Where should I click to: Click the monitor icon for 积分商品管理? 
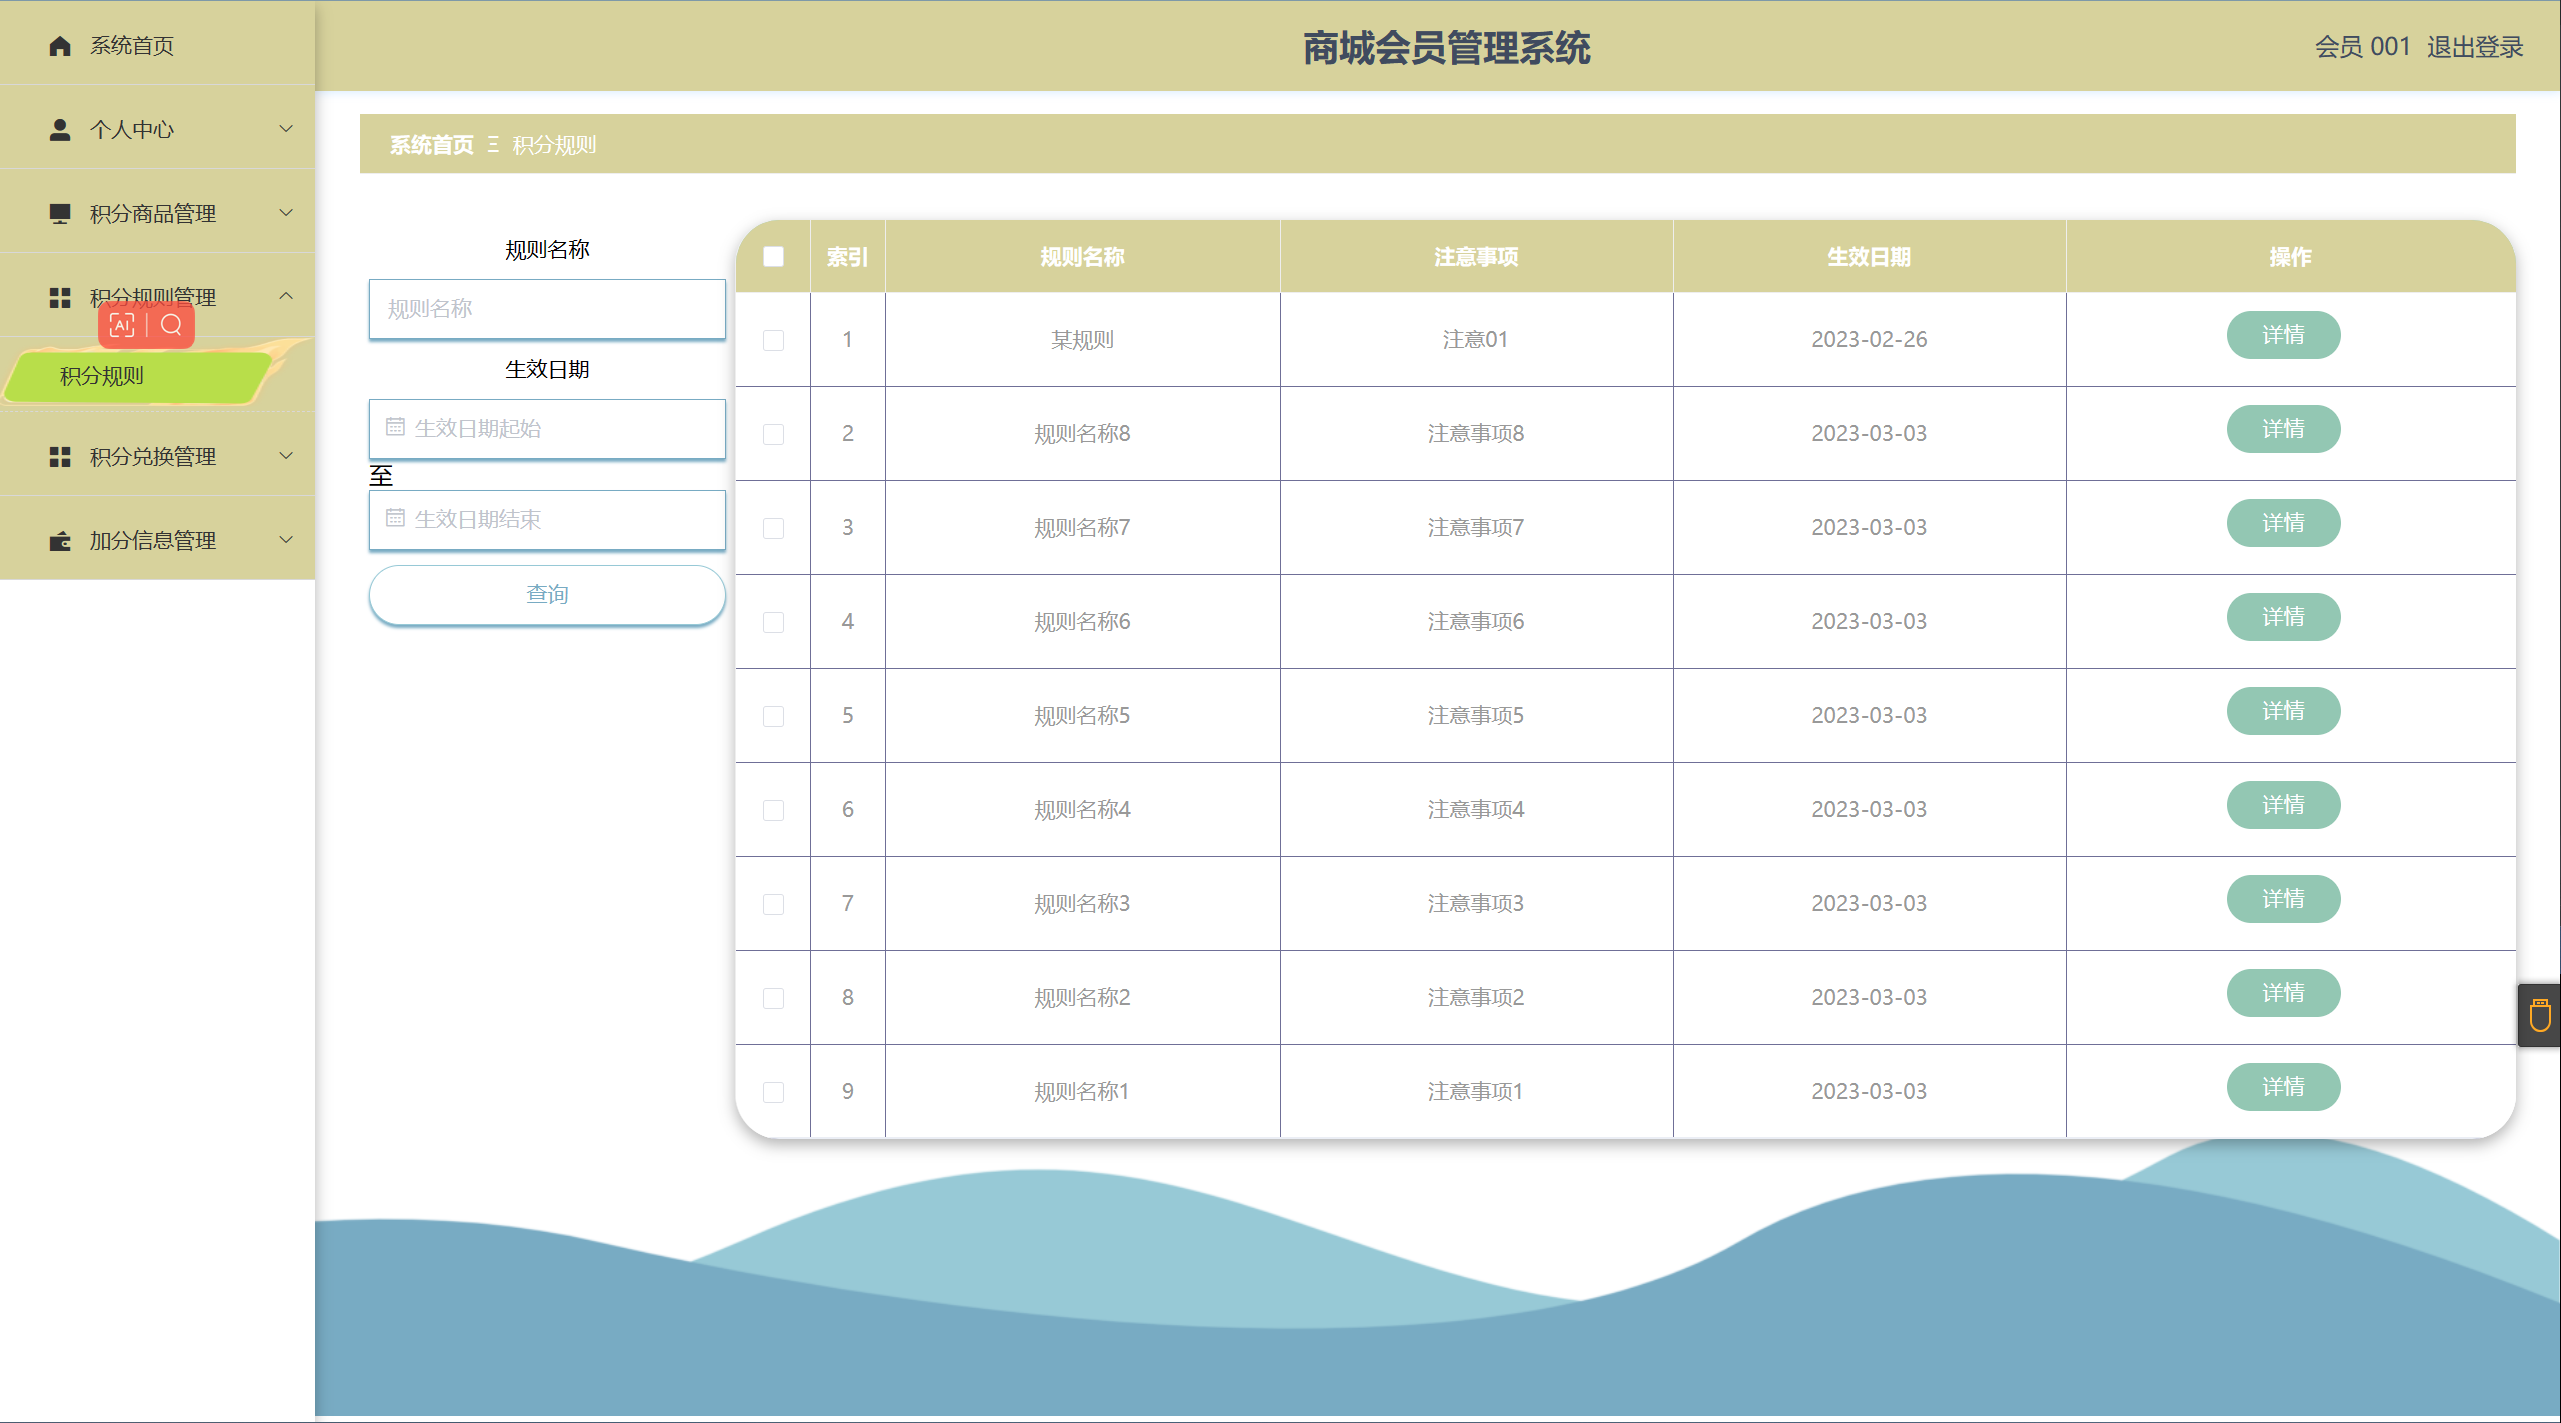60,214
